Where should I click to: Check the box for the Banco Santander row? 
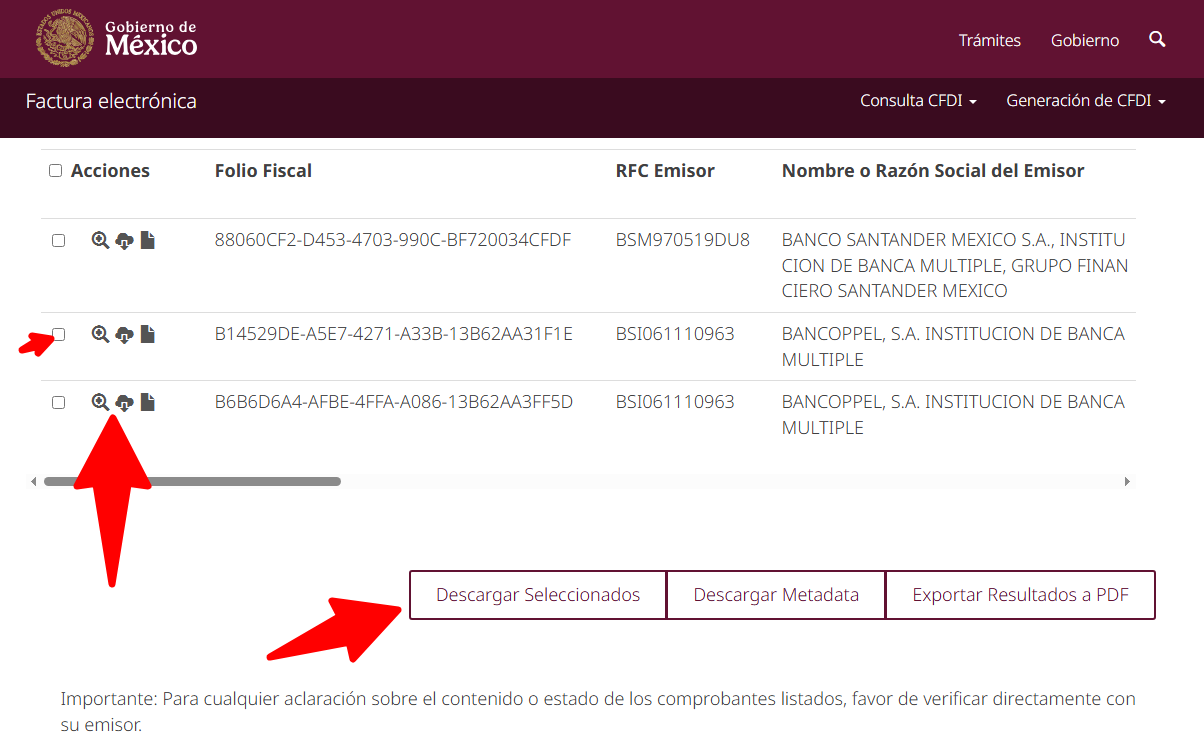58,241
